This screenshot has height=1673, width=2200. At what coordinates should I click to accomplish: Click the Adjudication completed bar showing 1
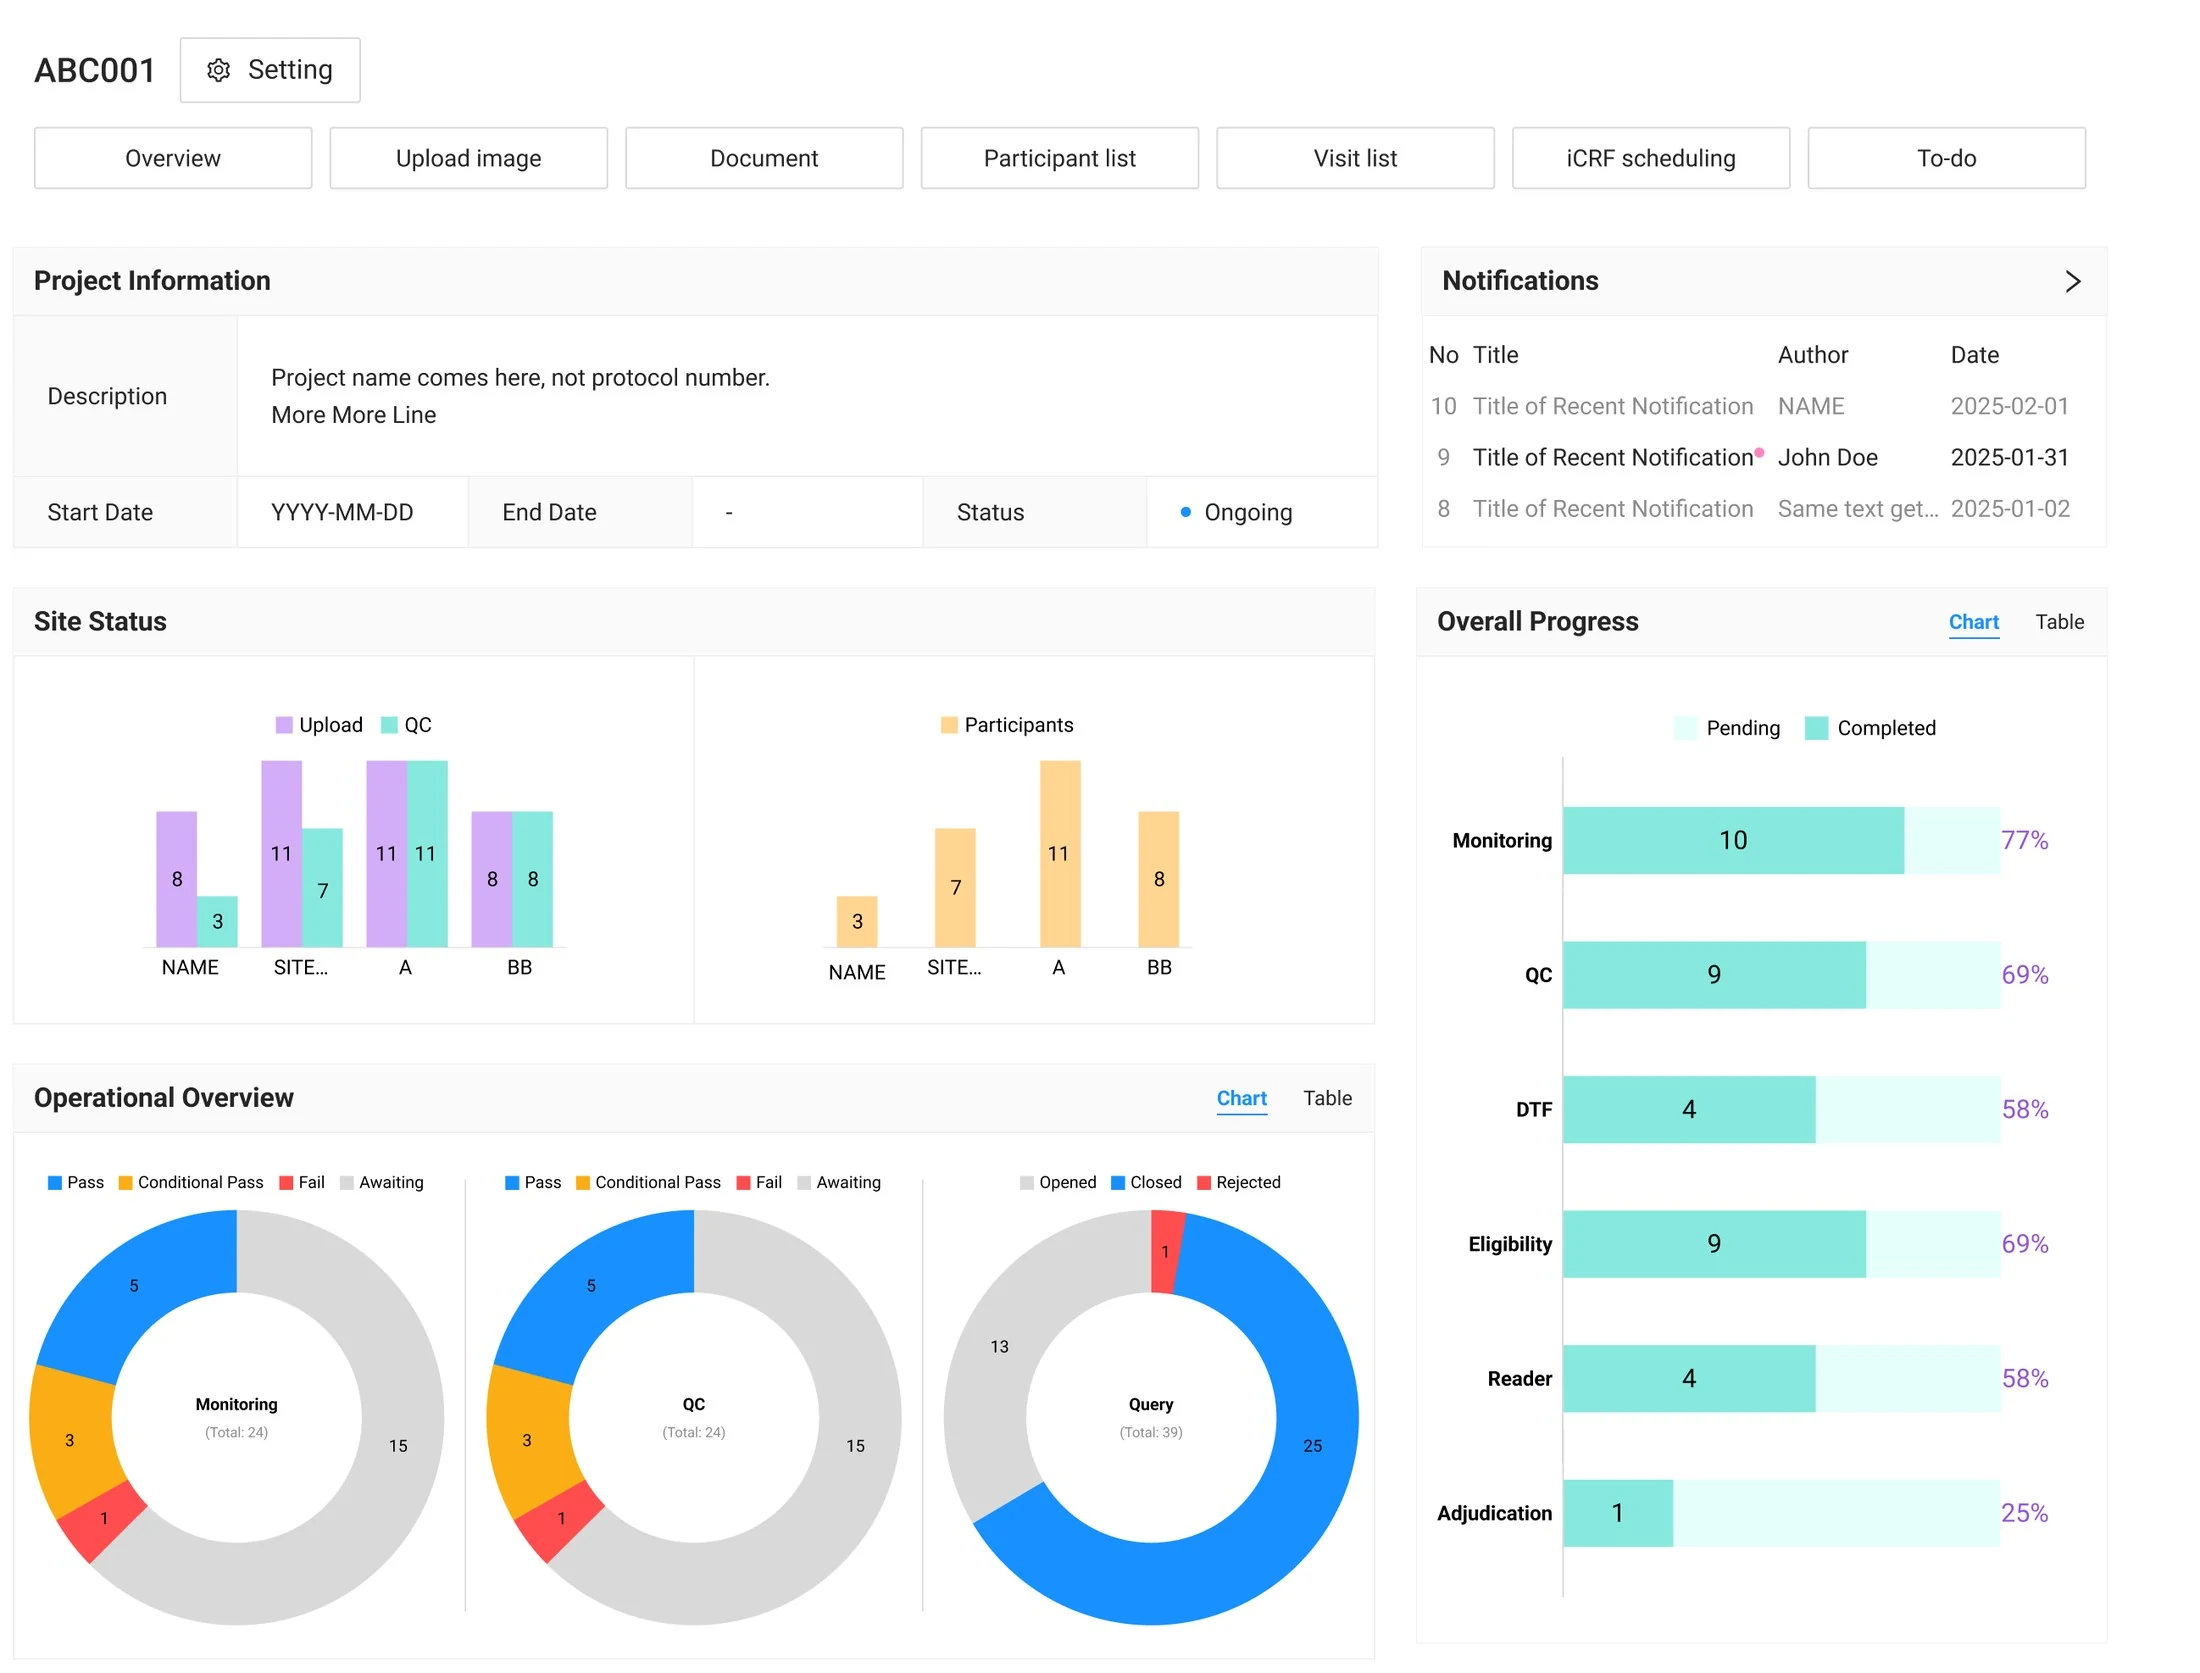(x=1617, y=1513)
